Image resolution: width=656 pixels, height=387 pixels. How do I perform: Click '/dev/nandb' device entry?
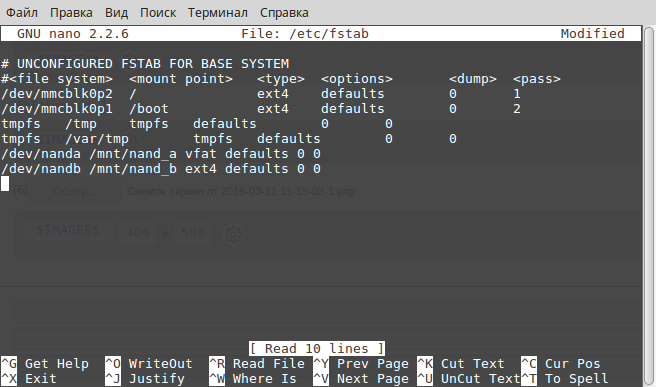[41, 169]
